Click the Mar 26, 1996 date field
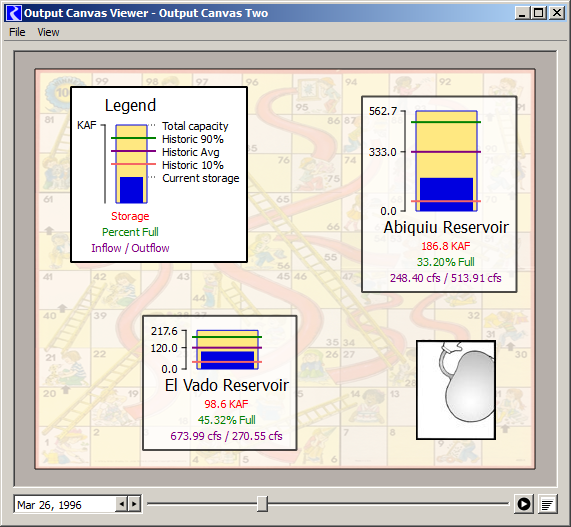The image size is (571, 527). click(x=65, y=504)
